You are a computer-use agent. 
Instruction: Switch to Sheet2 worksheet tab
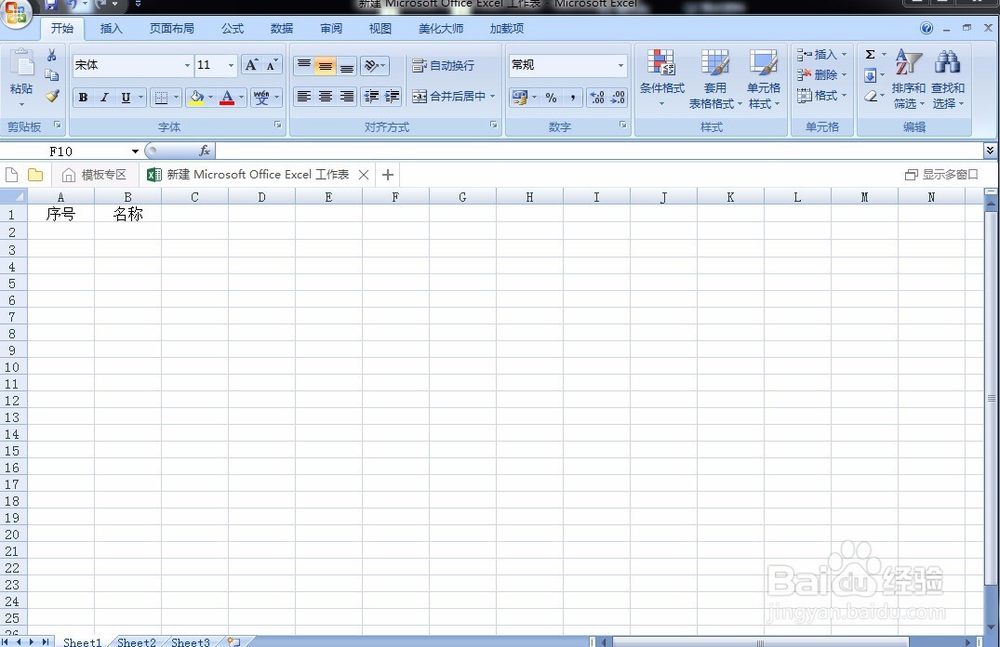pyautogui.click(x=136, y=642)
